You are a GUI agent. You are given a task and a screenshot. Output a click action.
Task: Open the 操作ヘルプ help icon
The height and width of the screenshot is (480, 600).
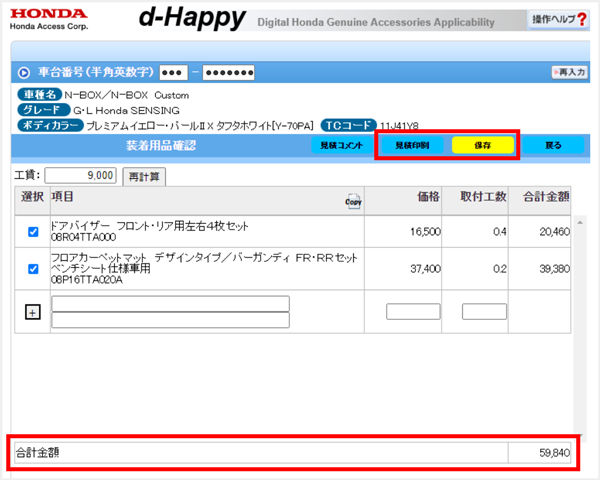coord(558,19)
